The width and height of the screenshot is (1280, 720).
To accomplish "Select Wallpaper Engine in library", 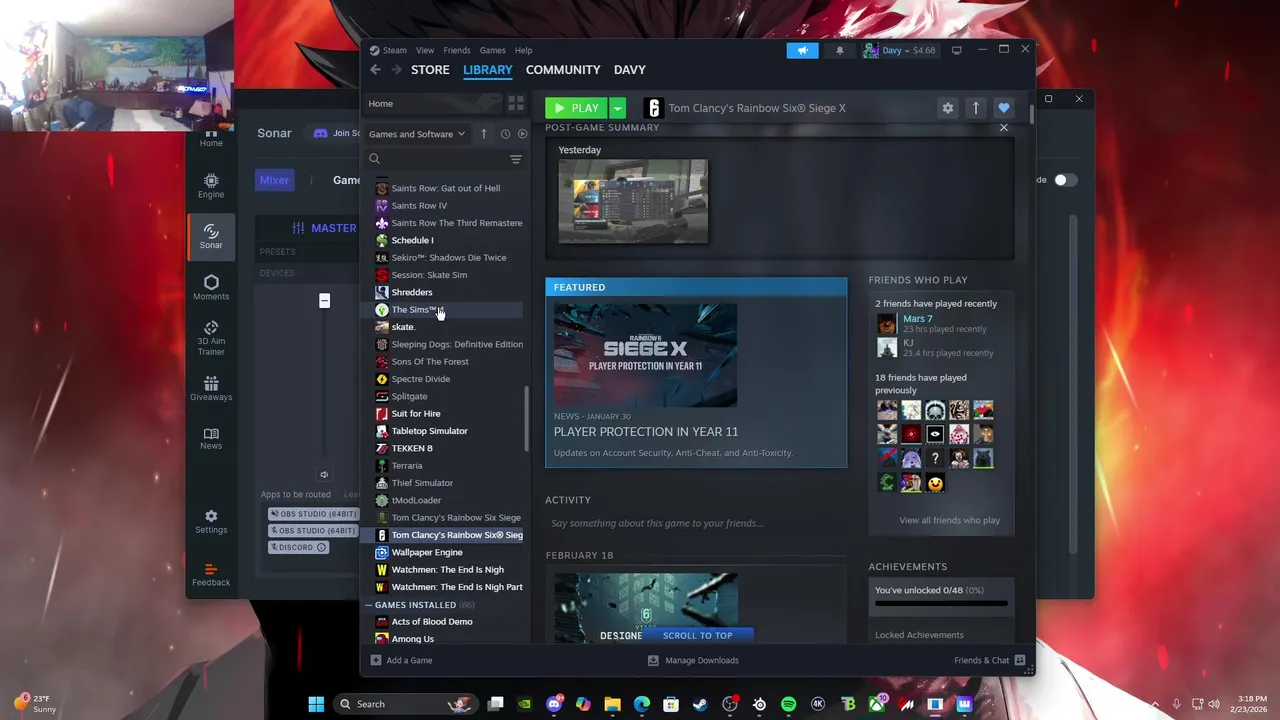I will tap(427, 552).
